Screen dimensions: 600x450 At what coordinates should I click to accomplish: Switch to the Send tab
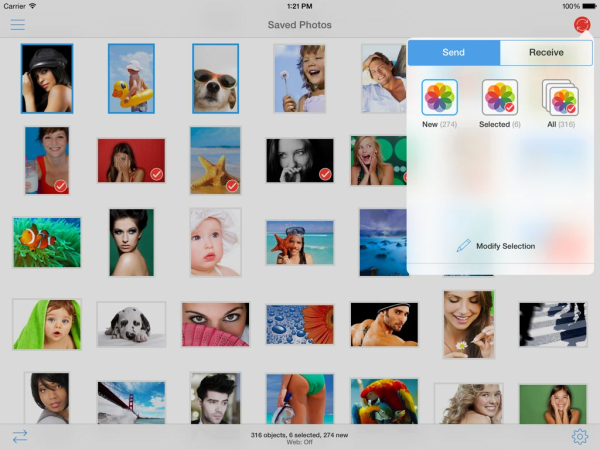click(x=454, y=52)
